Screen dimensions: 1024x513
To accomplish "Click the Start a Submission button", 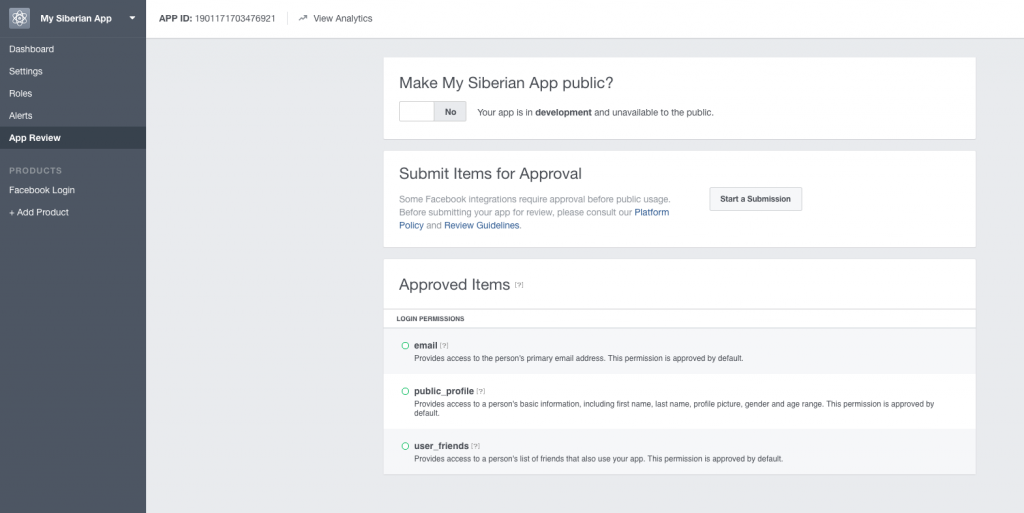I will pos(755,199).
